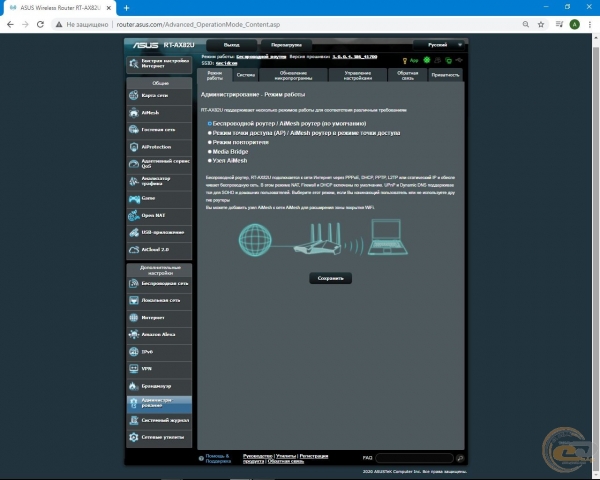Image resolution: width=600 pixels, height=480 pixels.
Task: Open the Network Map (Карта сети) page
Action: pyautogui.click(x=159, y=95)
